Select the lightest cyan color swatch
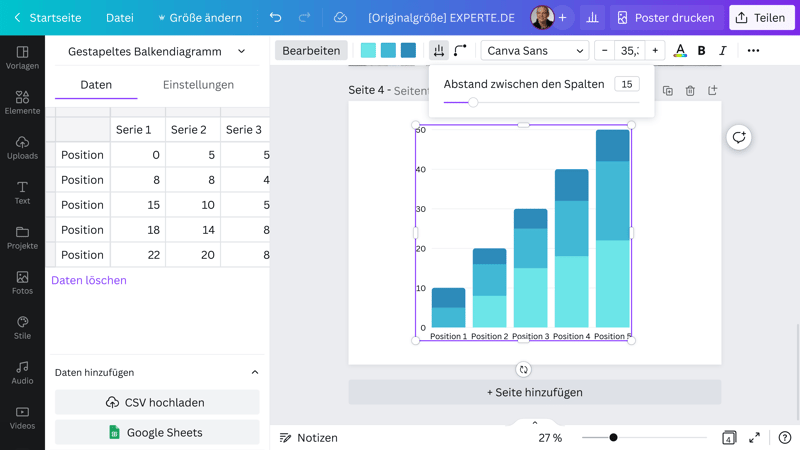This screenshot has width=800, height=450. 368,51
